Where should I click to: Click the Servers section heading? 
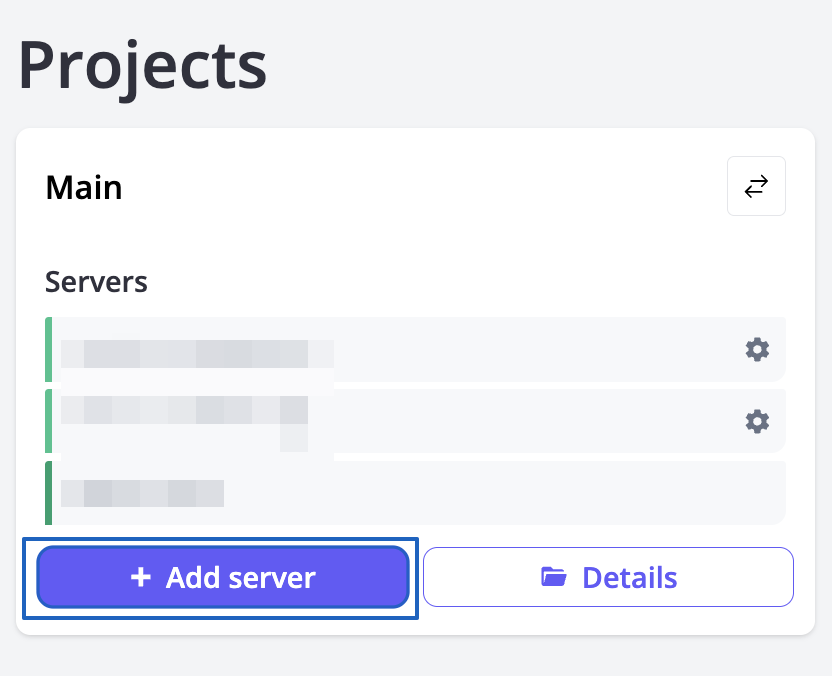(x=96, y=282)
